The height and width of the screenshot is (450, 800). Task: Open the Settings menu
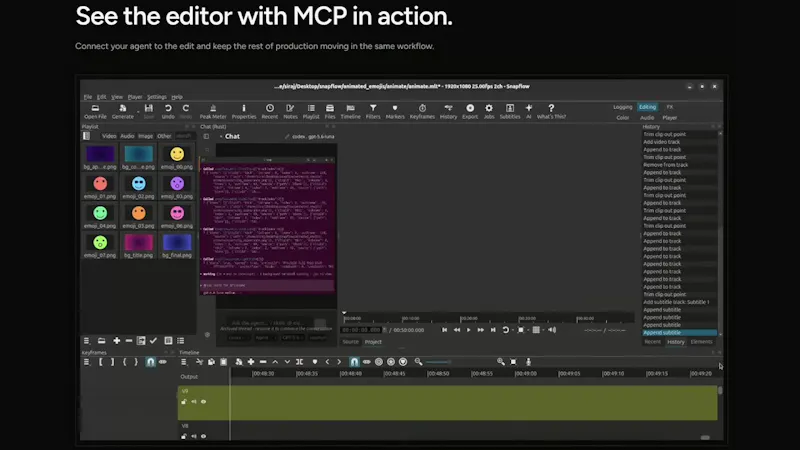157,97
